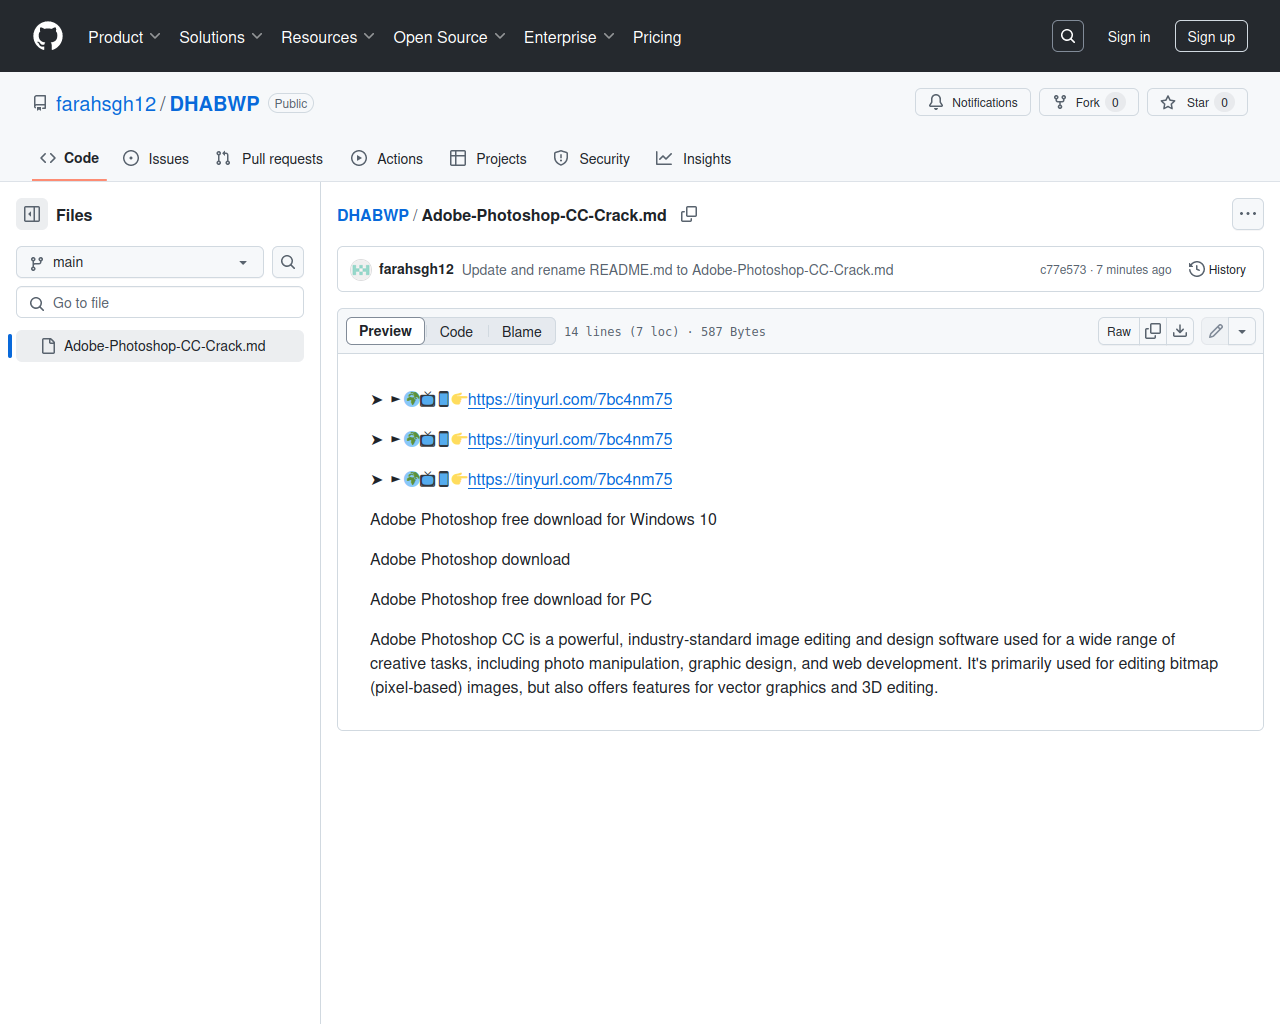Open the three-dot more file actions menu
Image resolution: width=1280 pixels, height=1024 pixels.
point(1248,214)
